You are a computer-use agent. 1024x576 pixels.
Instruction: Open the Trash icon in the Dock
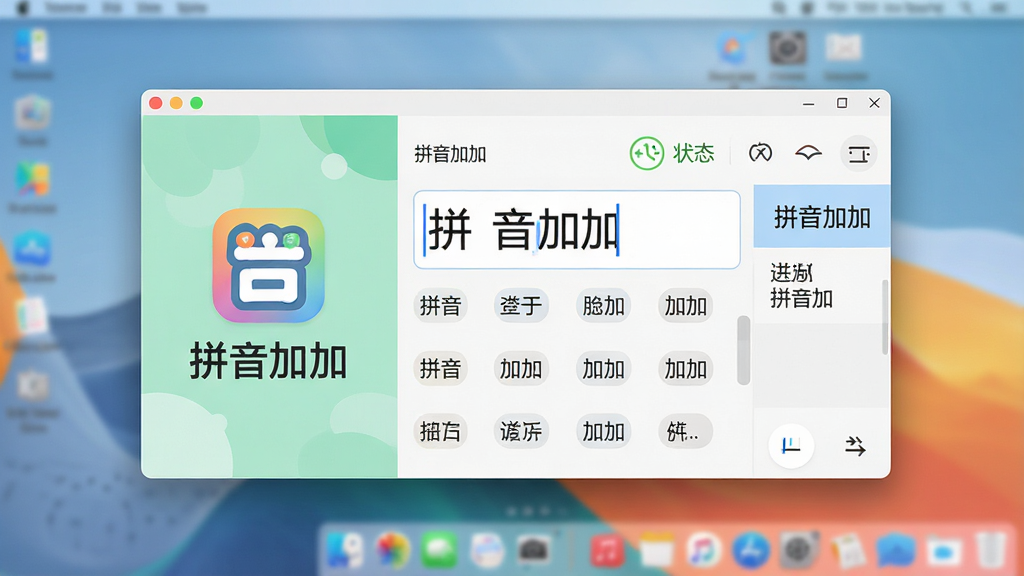tap(991, 550)
